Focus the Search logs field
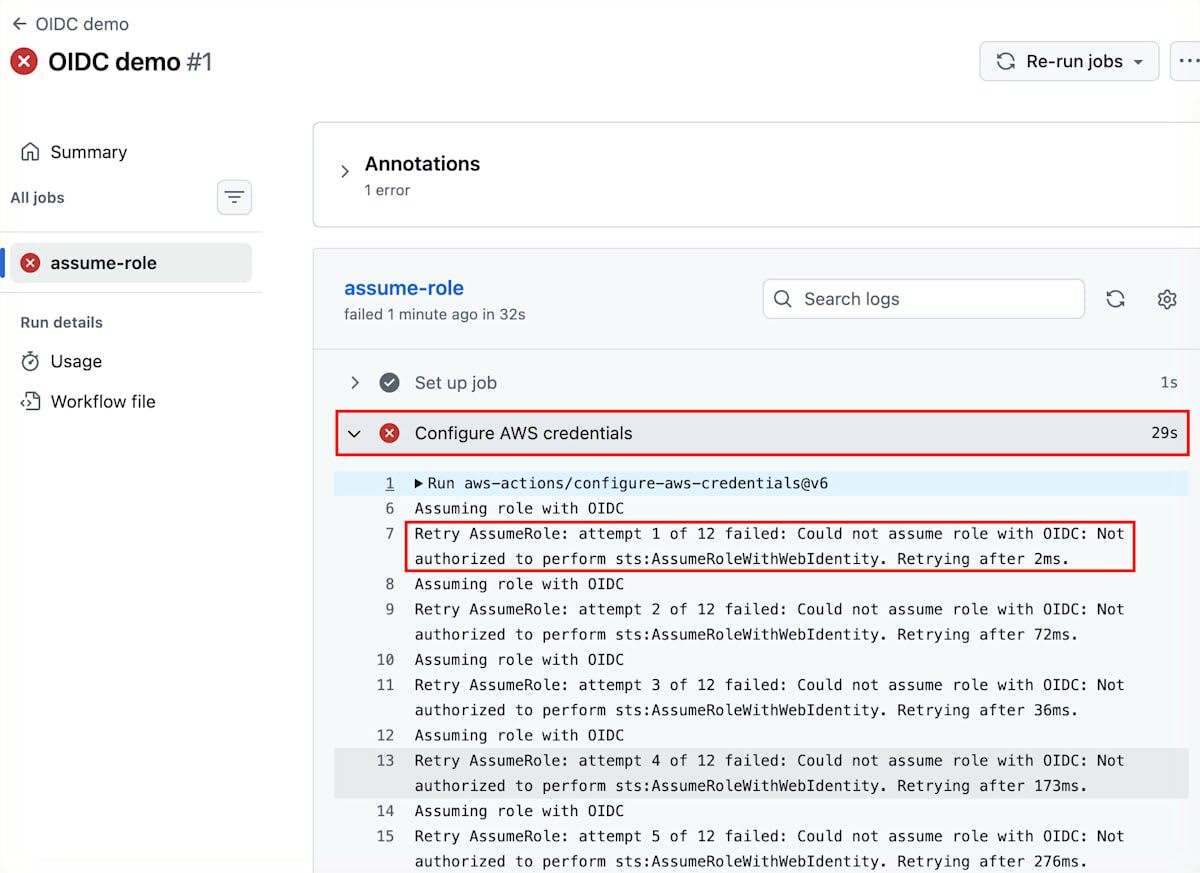Viewport: 1200px width, 873px height. tap(923, 299)
